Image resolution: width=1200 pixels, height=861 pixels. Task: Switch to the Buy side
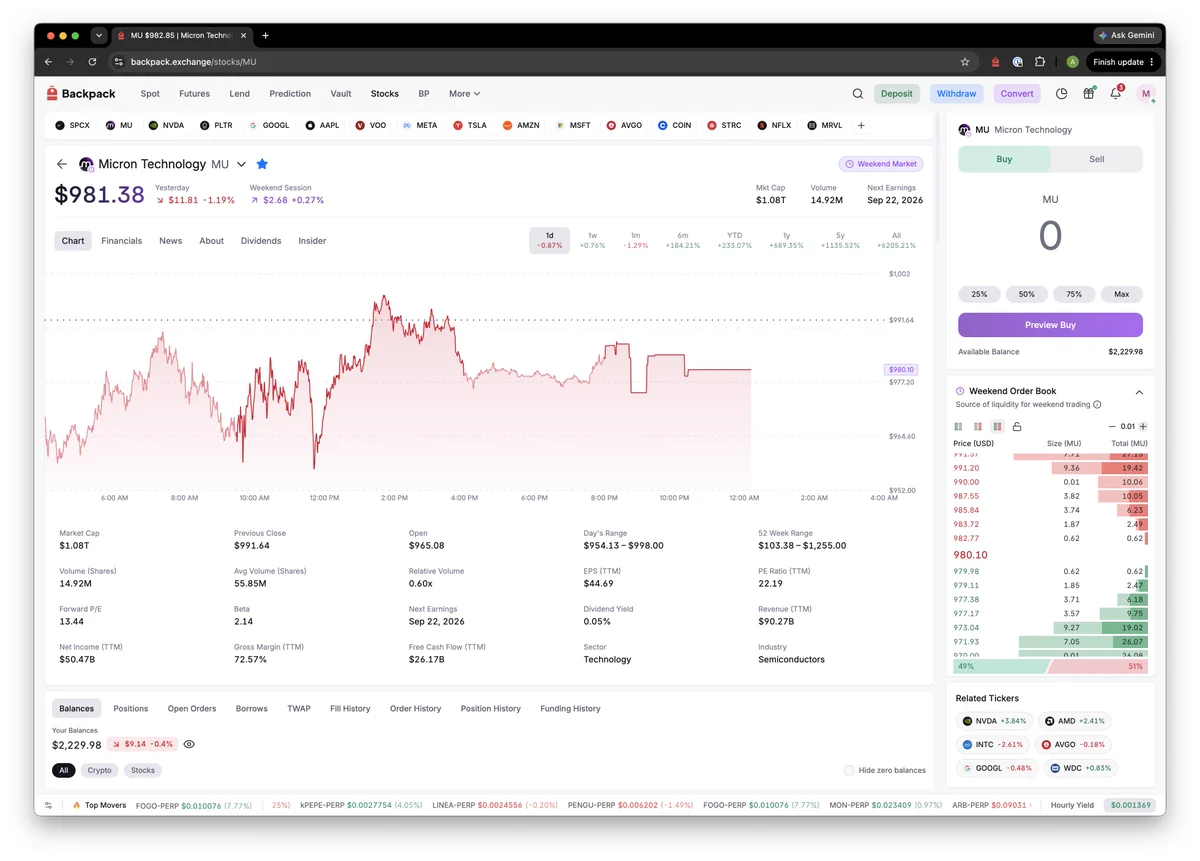pos(1004,159)
